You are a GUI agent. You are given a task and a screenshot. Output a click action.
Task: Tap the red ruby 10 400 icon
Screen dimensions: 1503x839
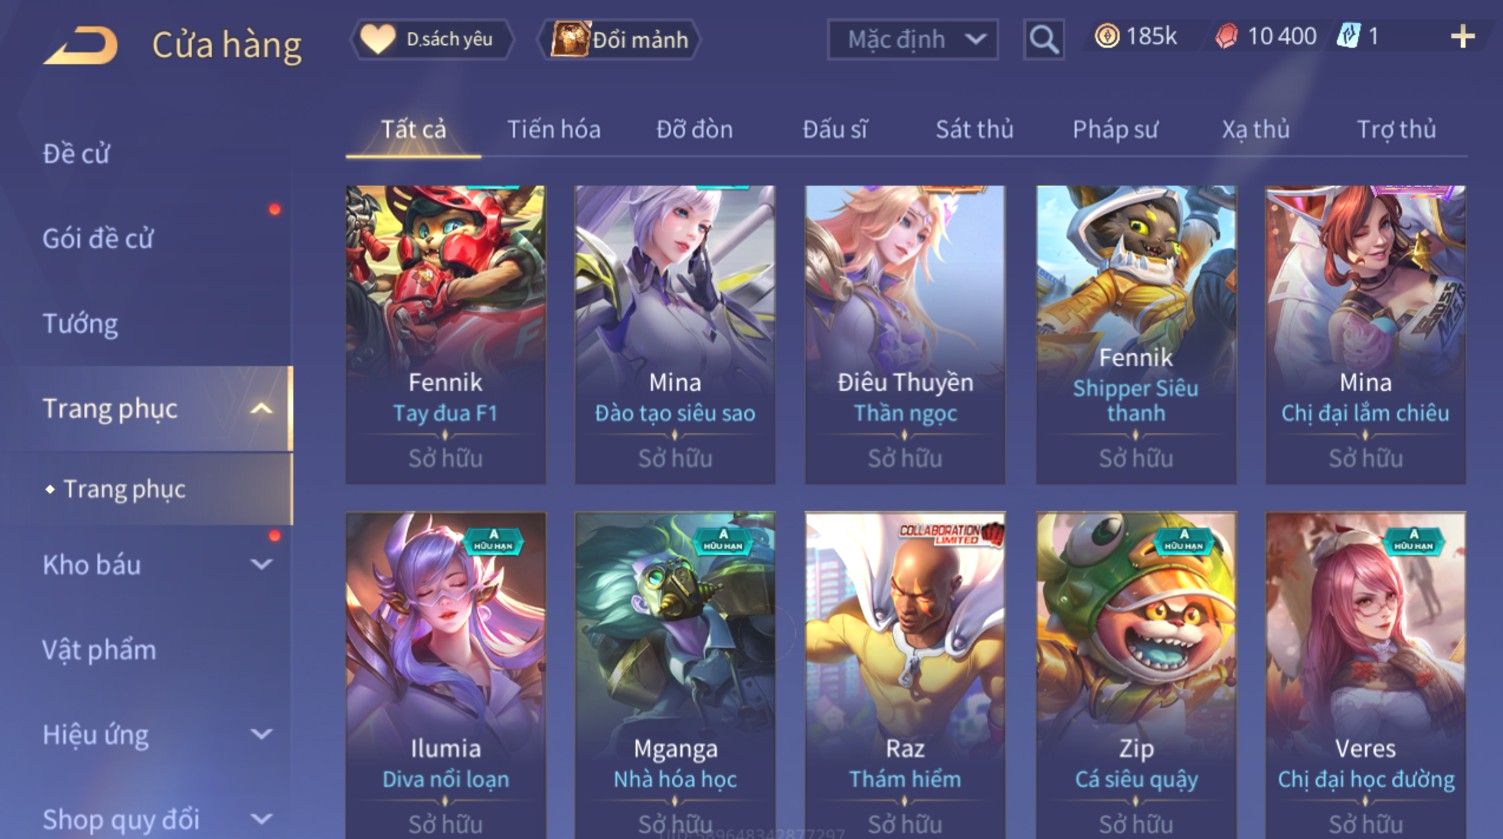[x=1226, y=37]
